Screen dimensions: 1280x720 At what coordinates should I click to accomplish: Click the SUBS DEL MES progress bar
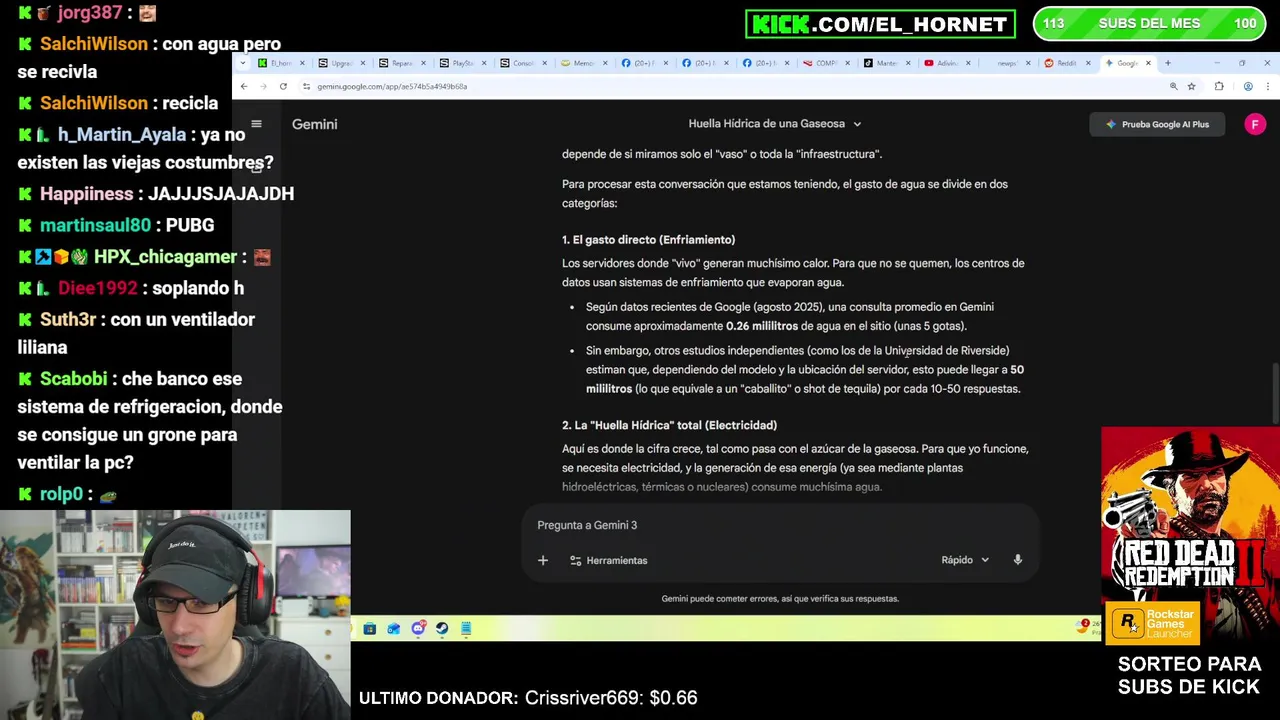tap(1148, 24)
